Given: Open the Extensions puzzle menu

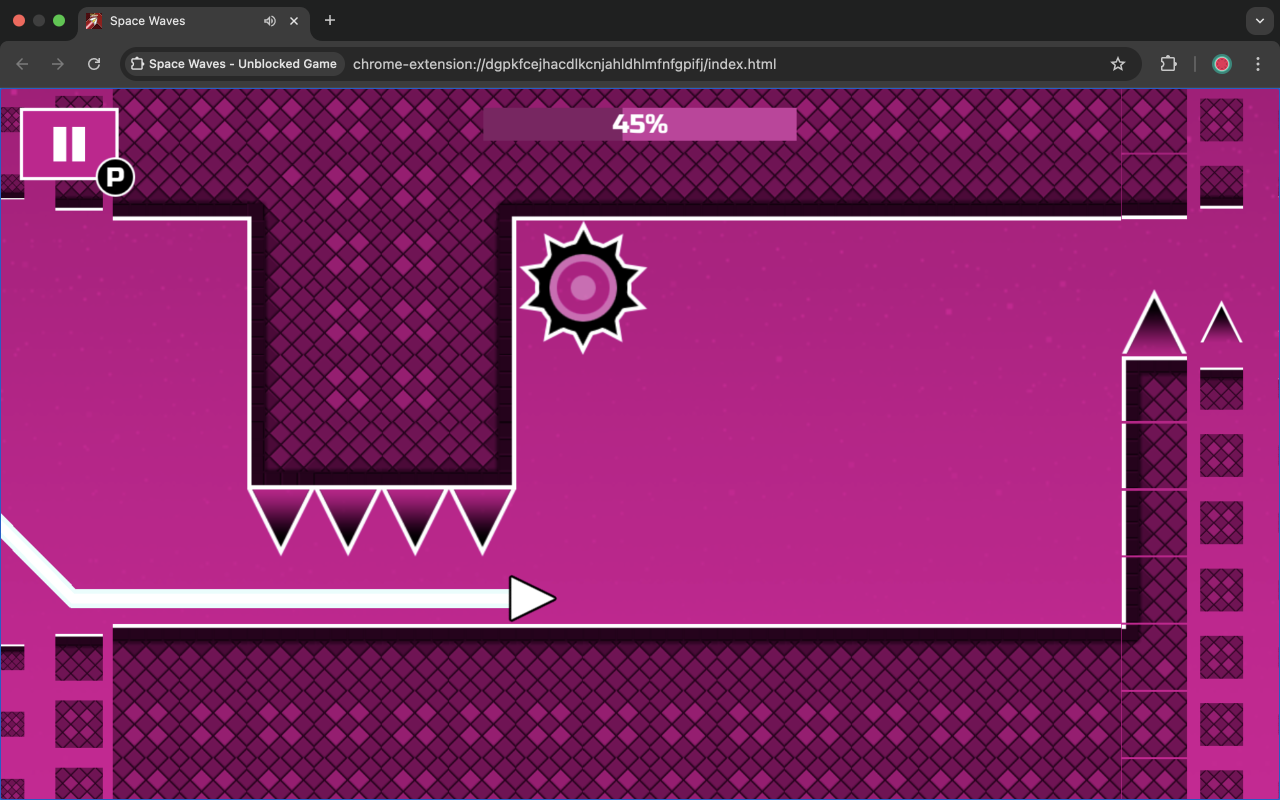Looking at the screenshot, I should 1168,64.
